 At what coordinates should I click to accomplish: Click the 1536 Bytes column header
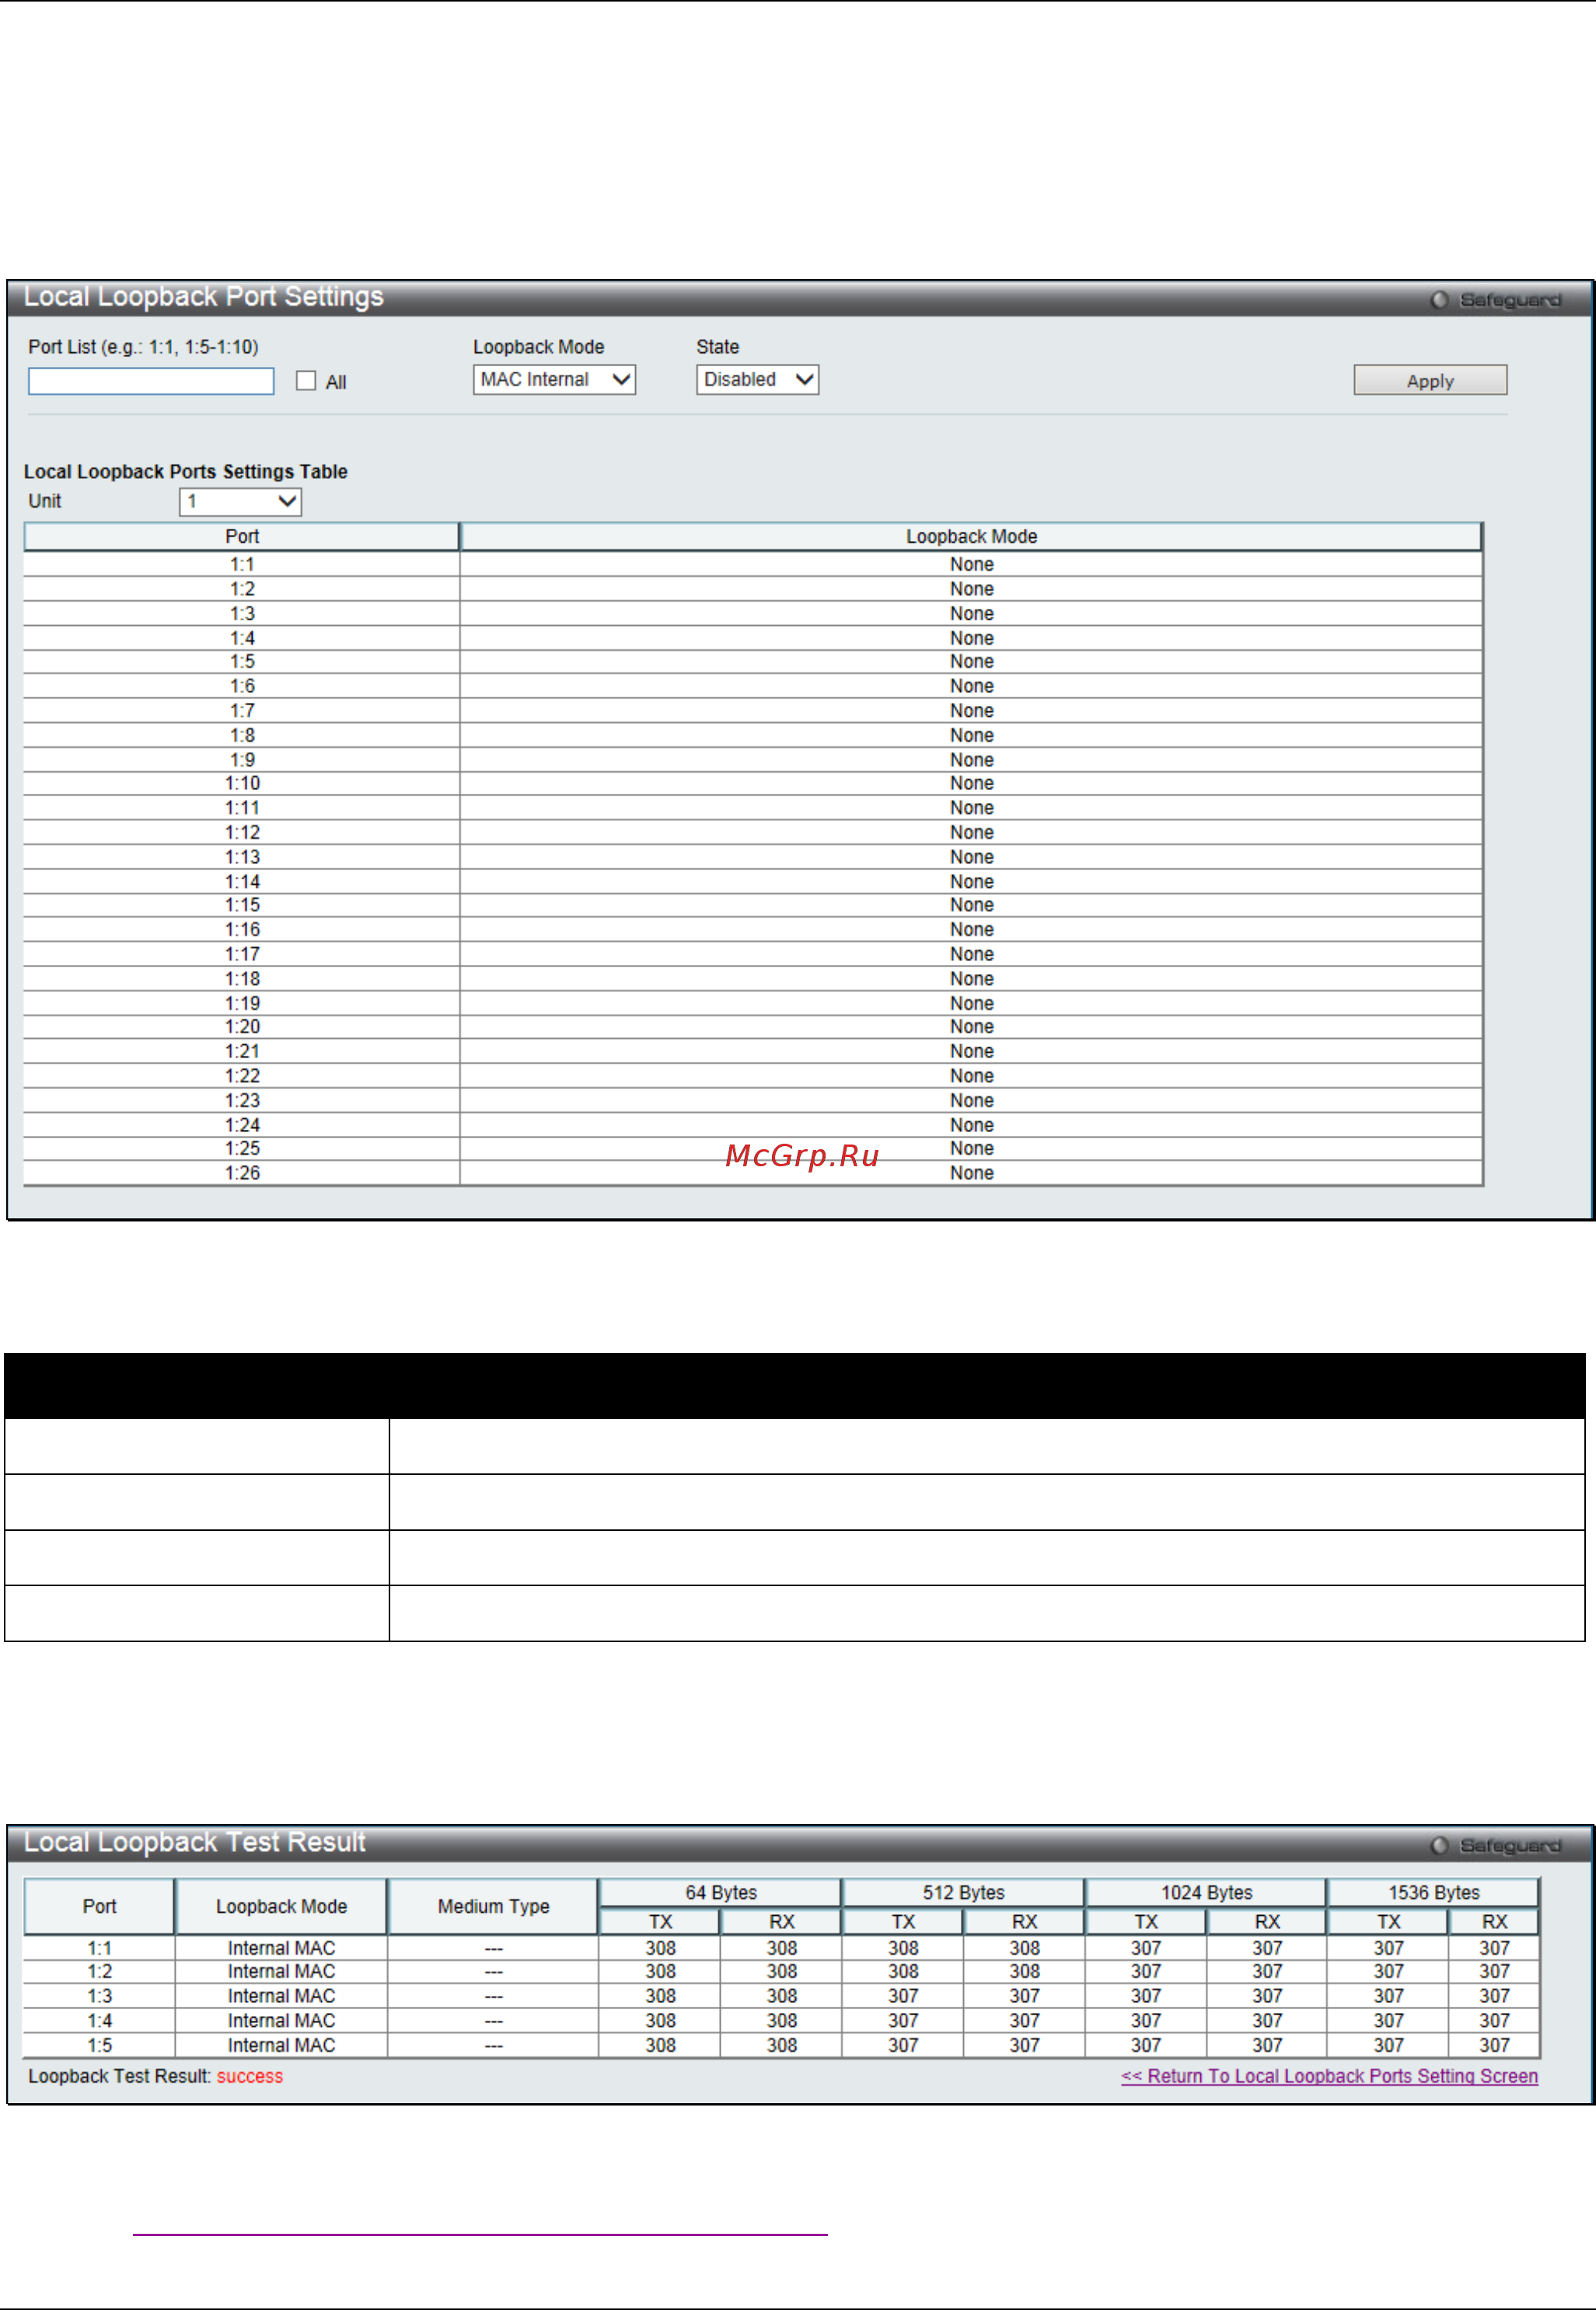point(1433,1893)
